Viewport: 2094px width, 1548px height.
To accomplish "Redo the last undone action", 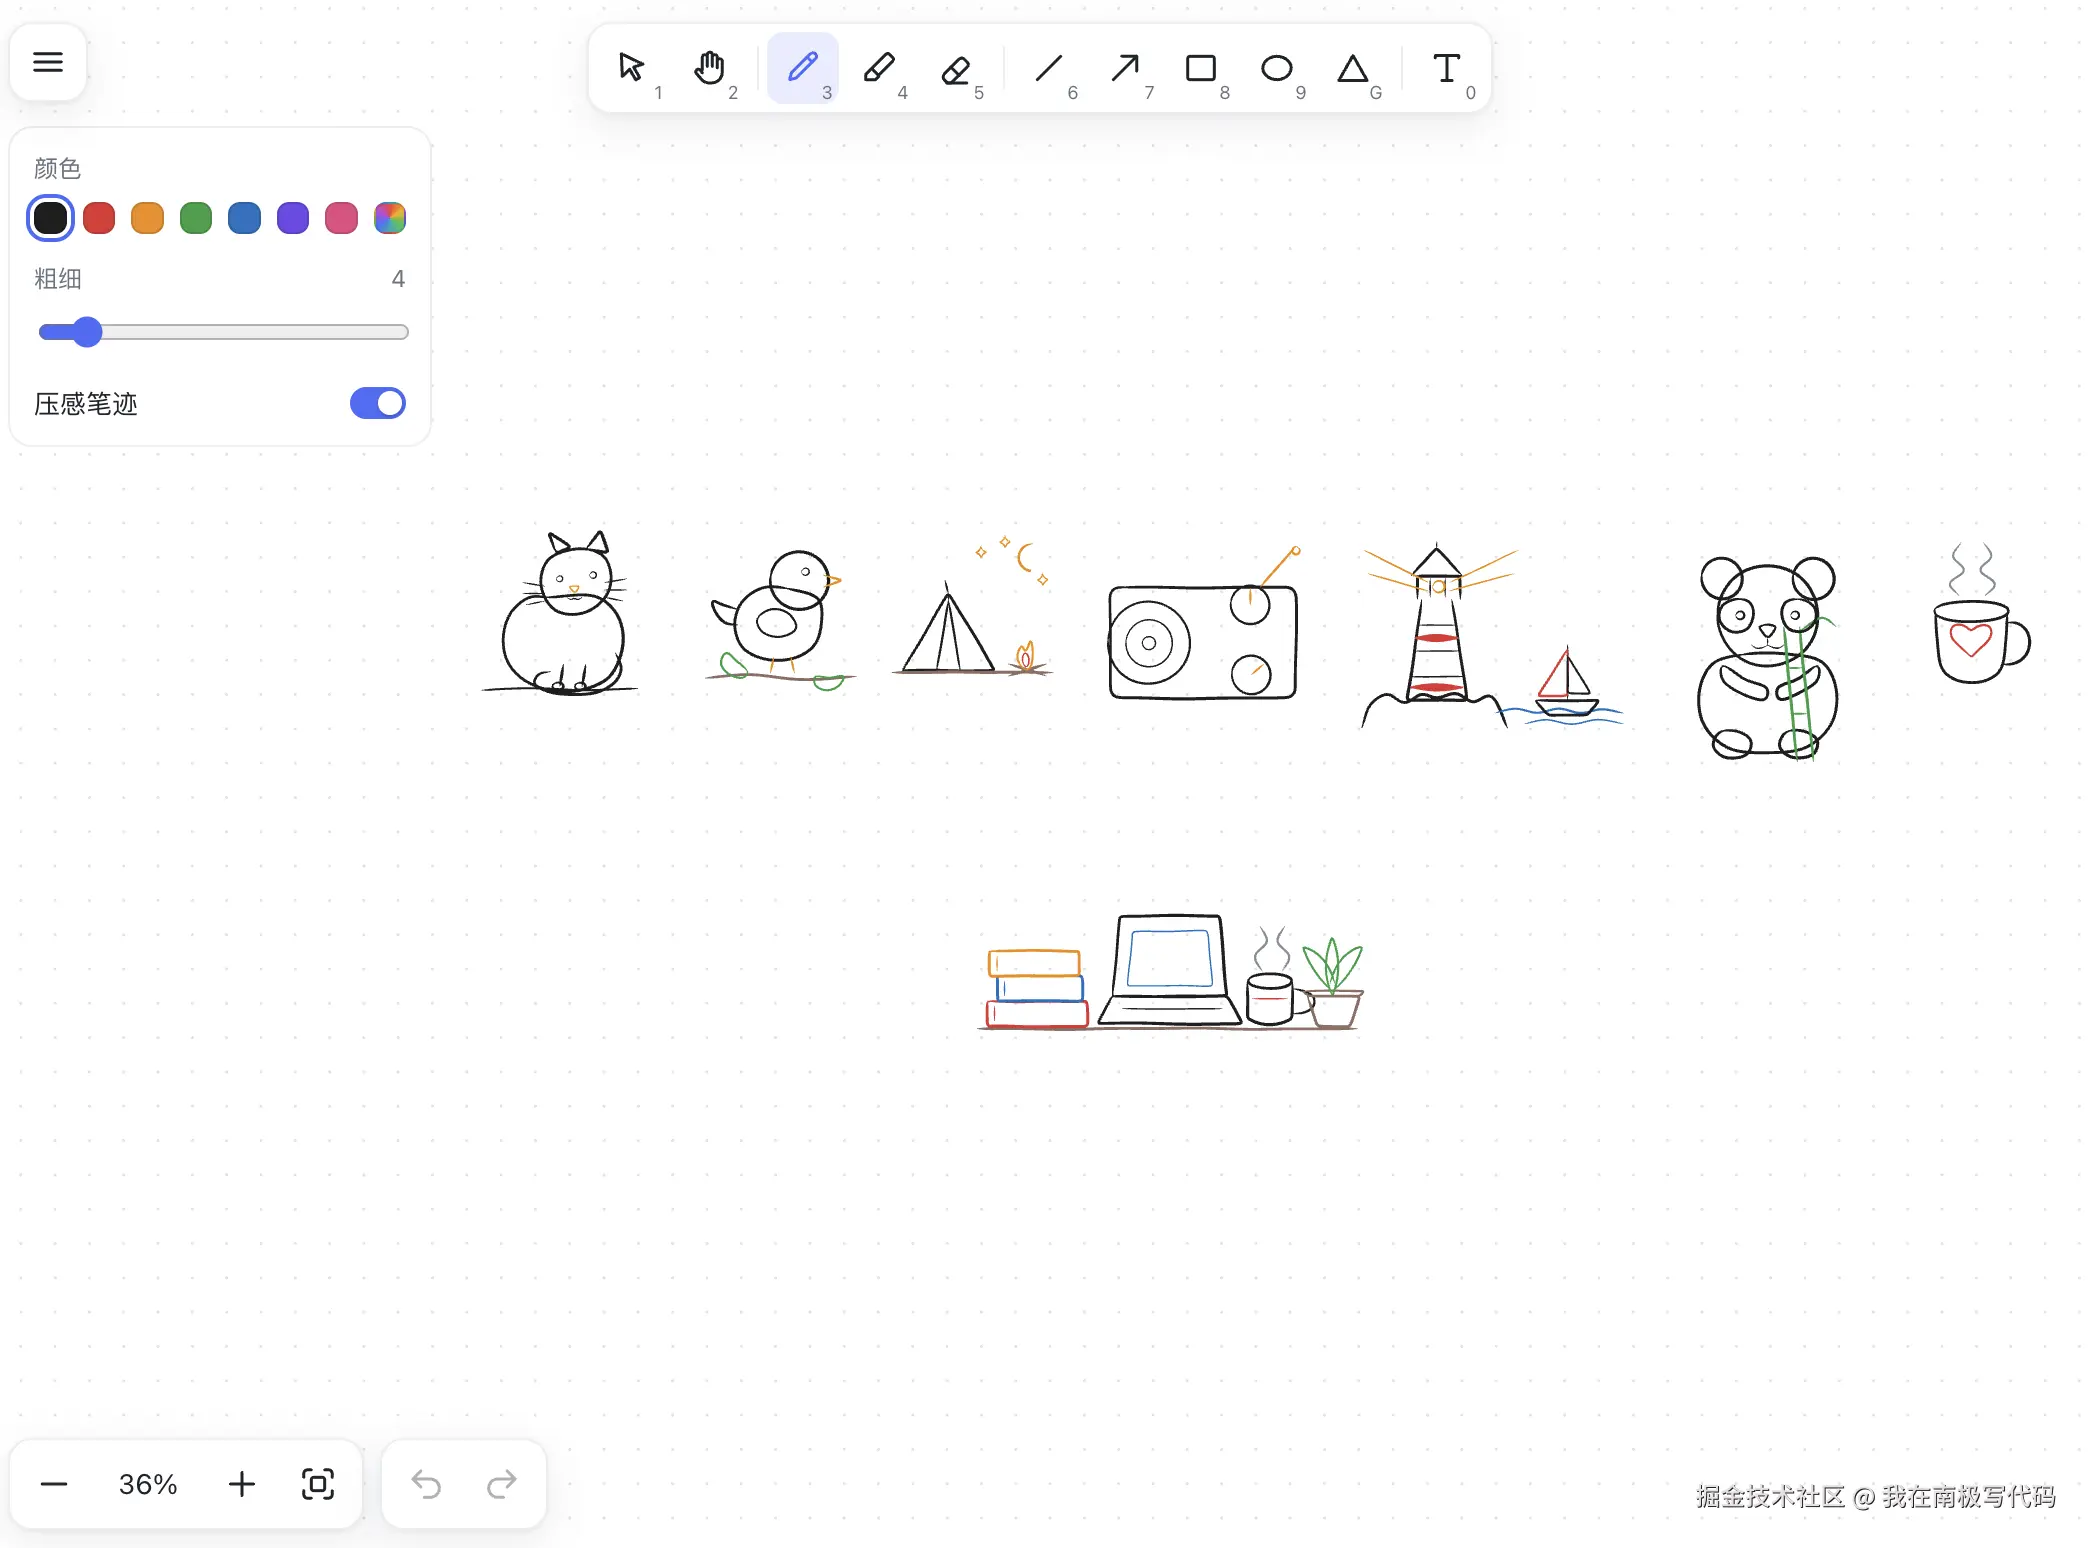I will (x=502, y=1484).
